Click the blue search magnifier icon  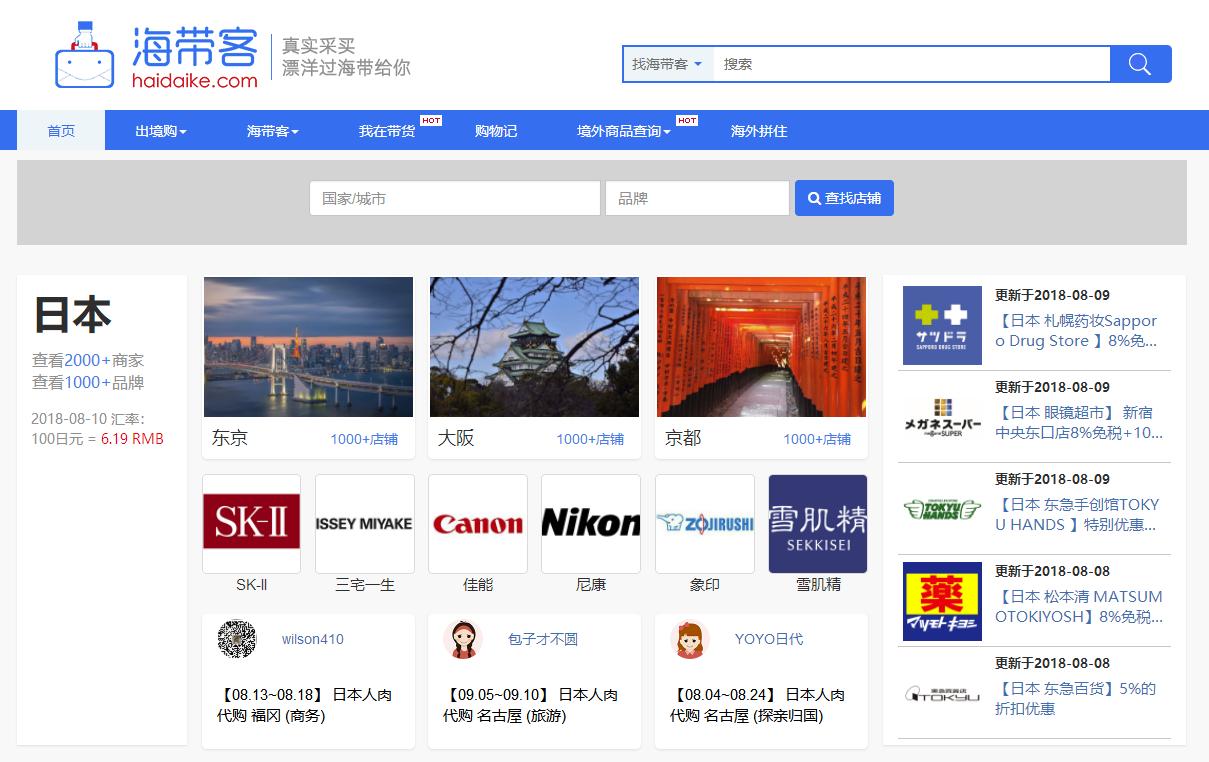point(1140,63)
